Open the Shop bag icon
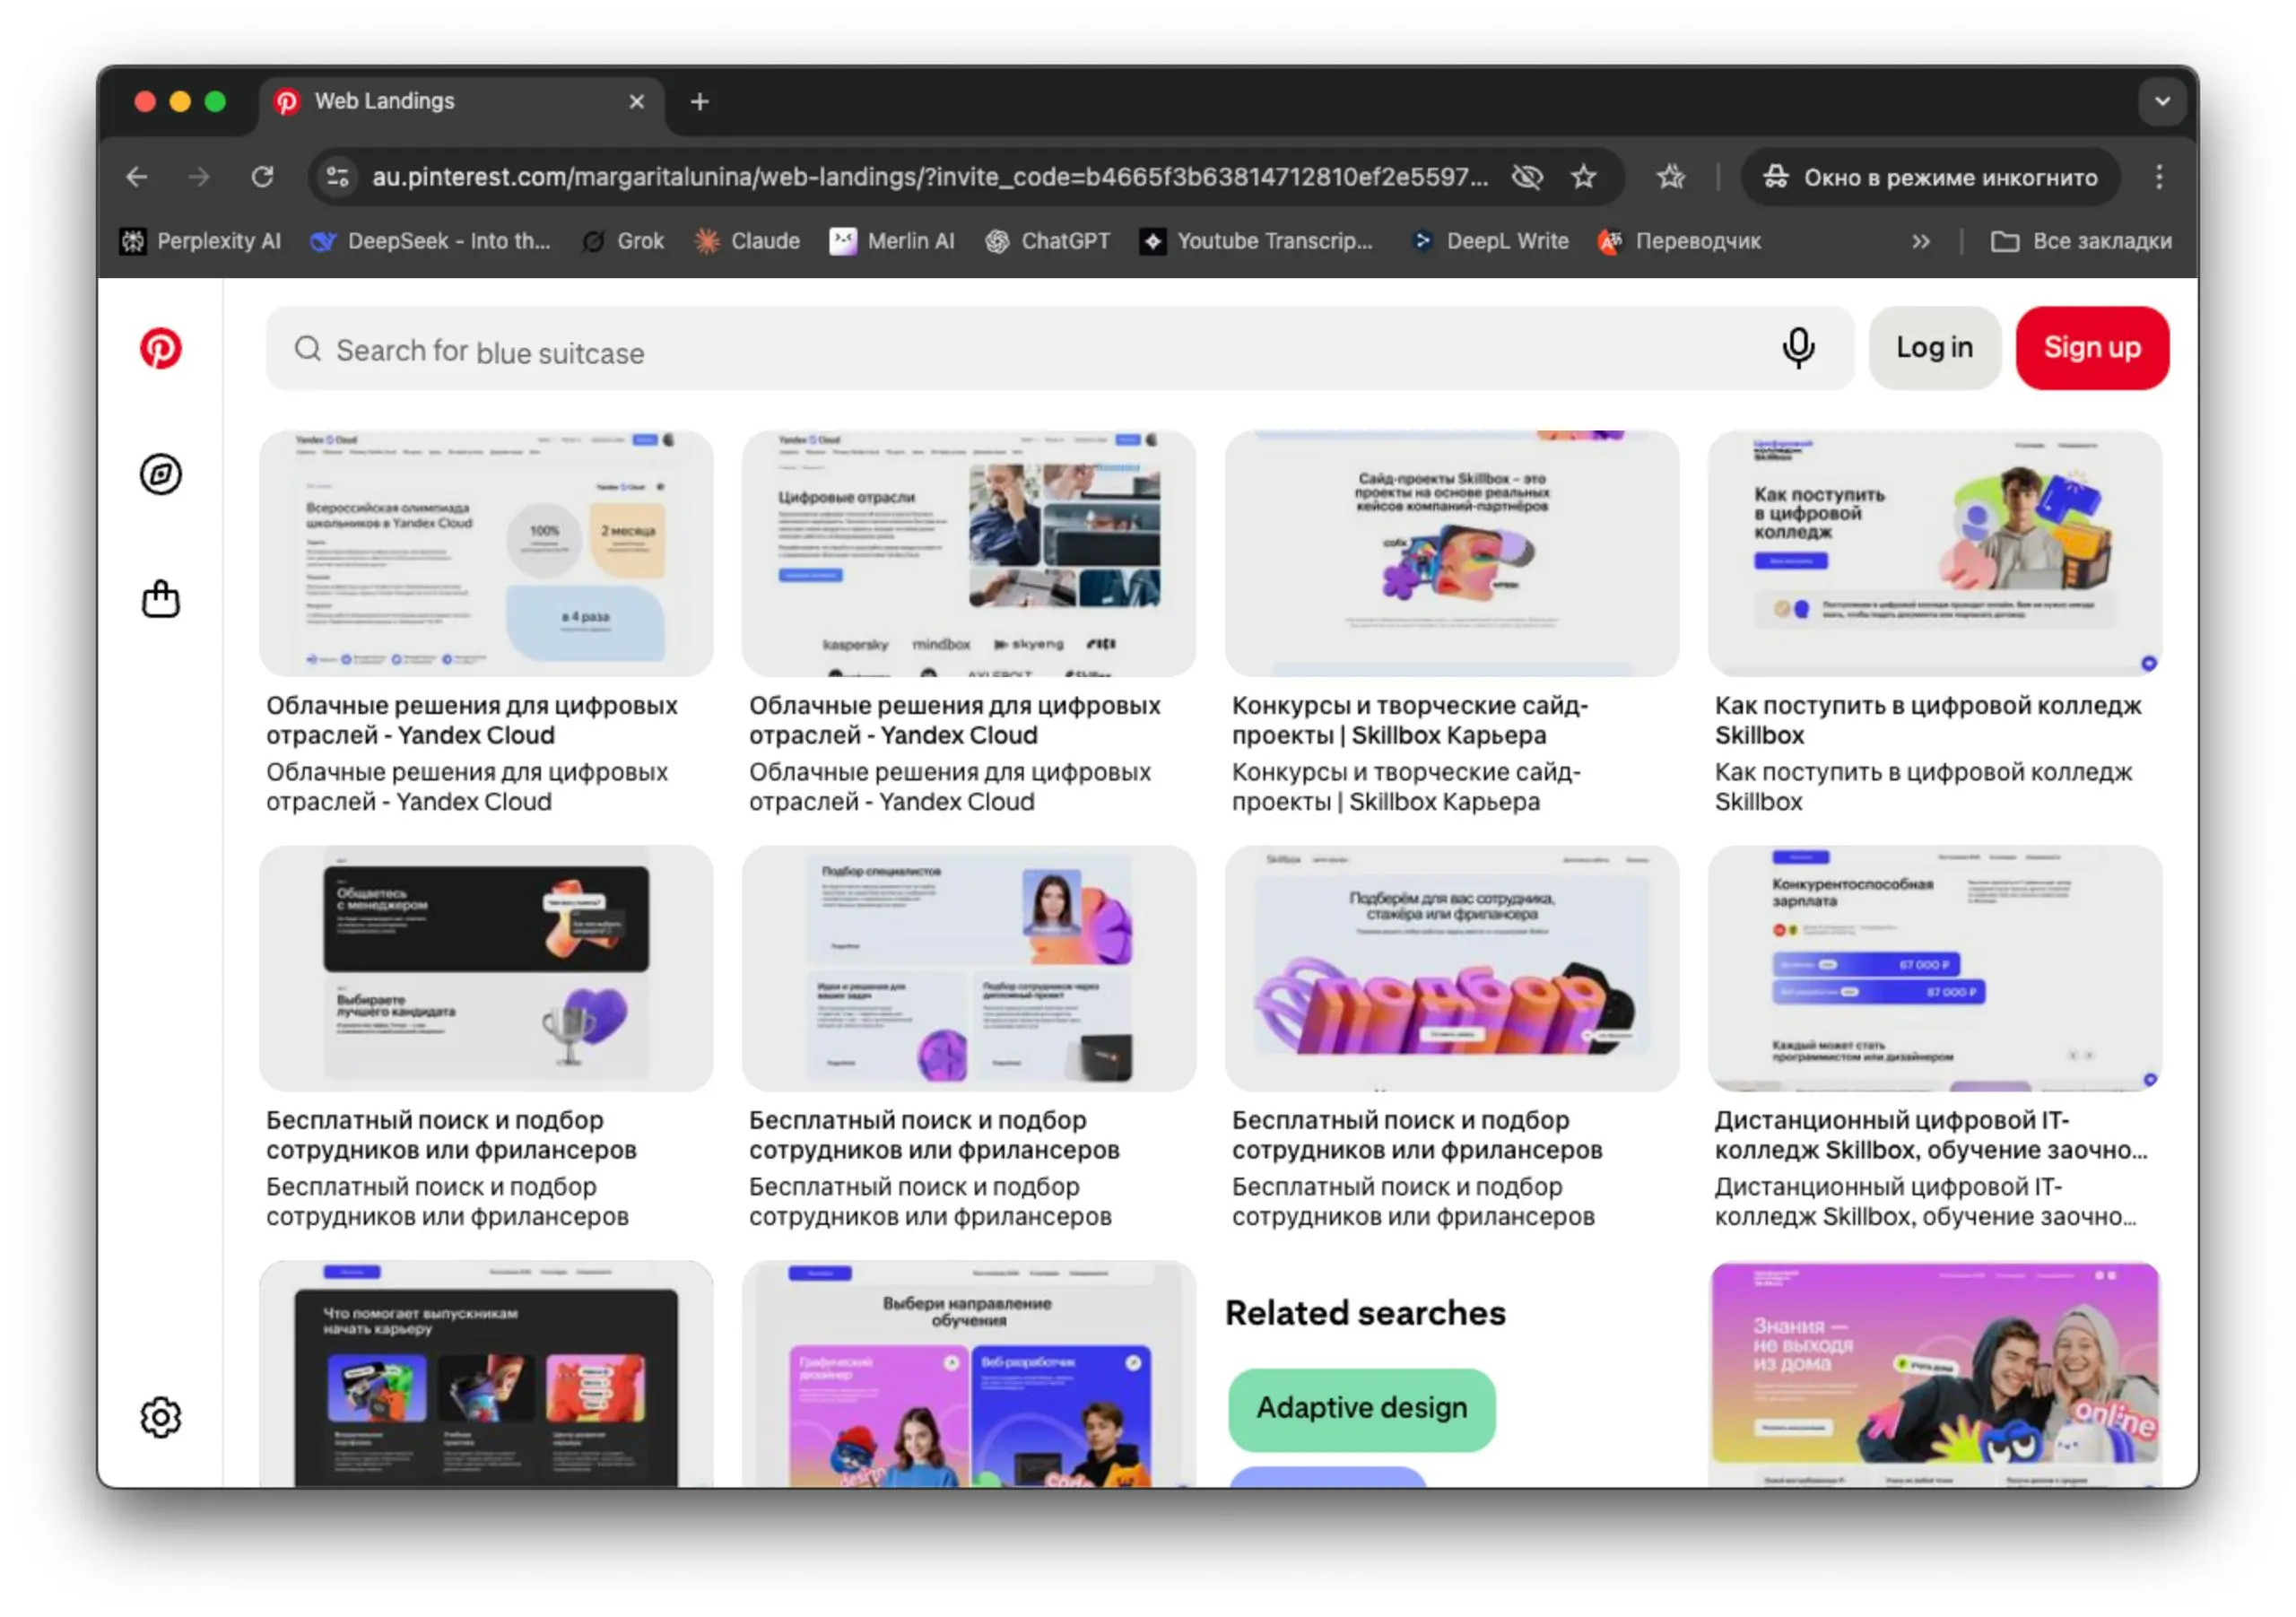This screenshot has height=1617, width=2296. [160, 599]
